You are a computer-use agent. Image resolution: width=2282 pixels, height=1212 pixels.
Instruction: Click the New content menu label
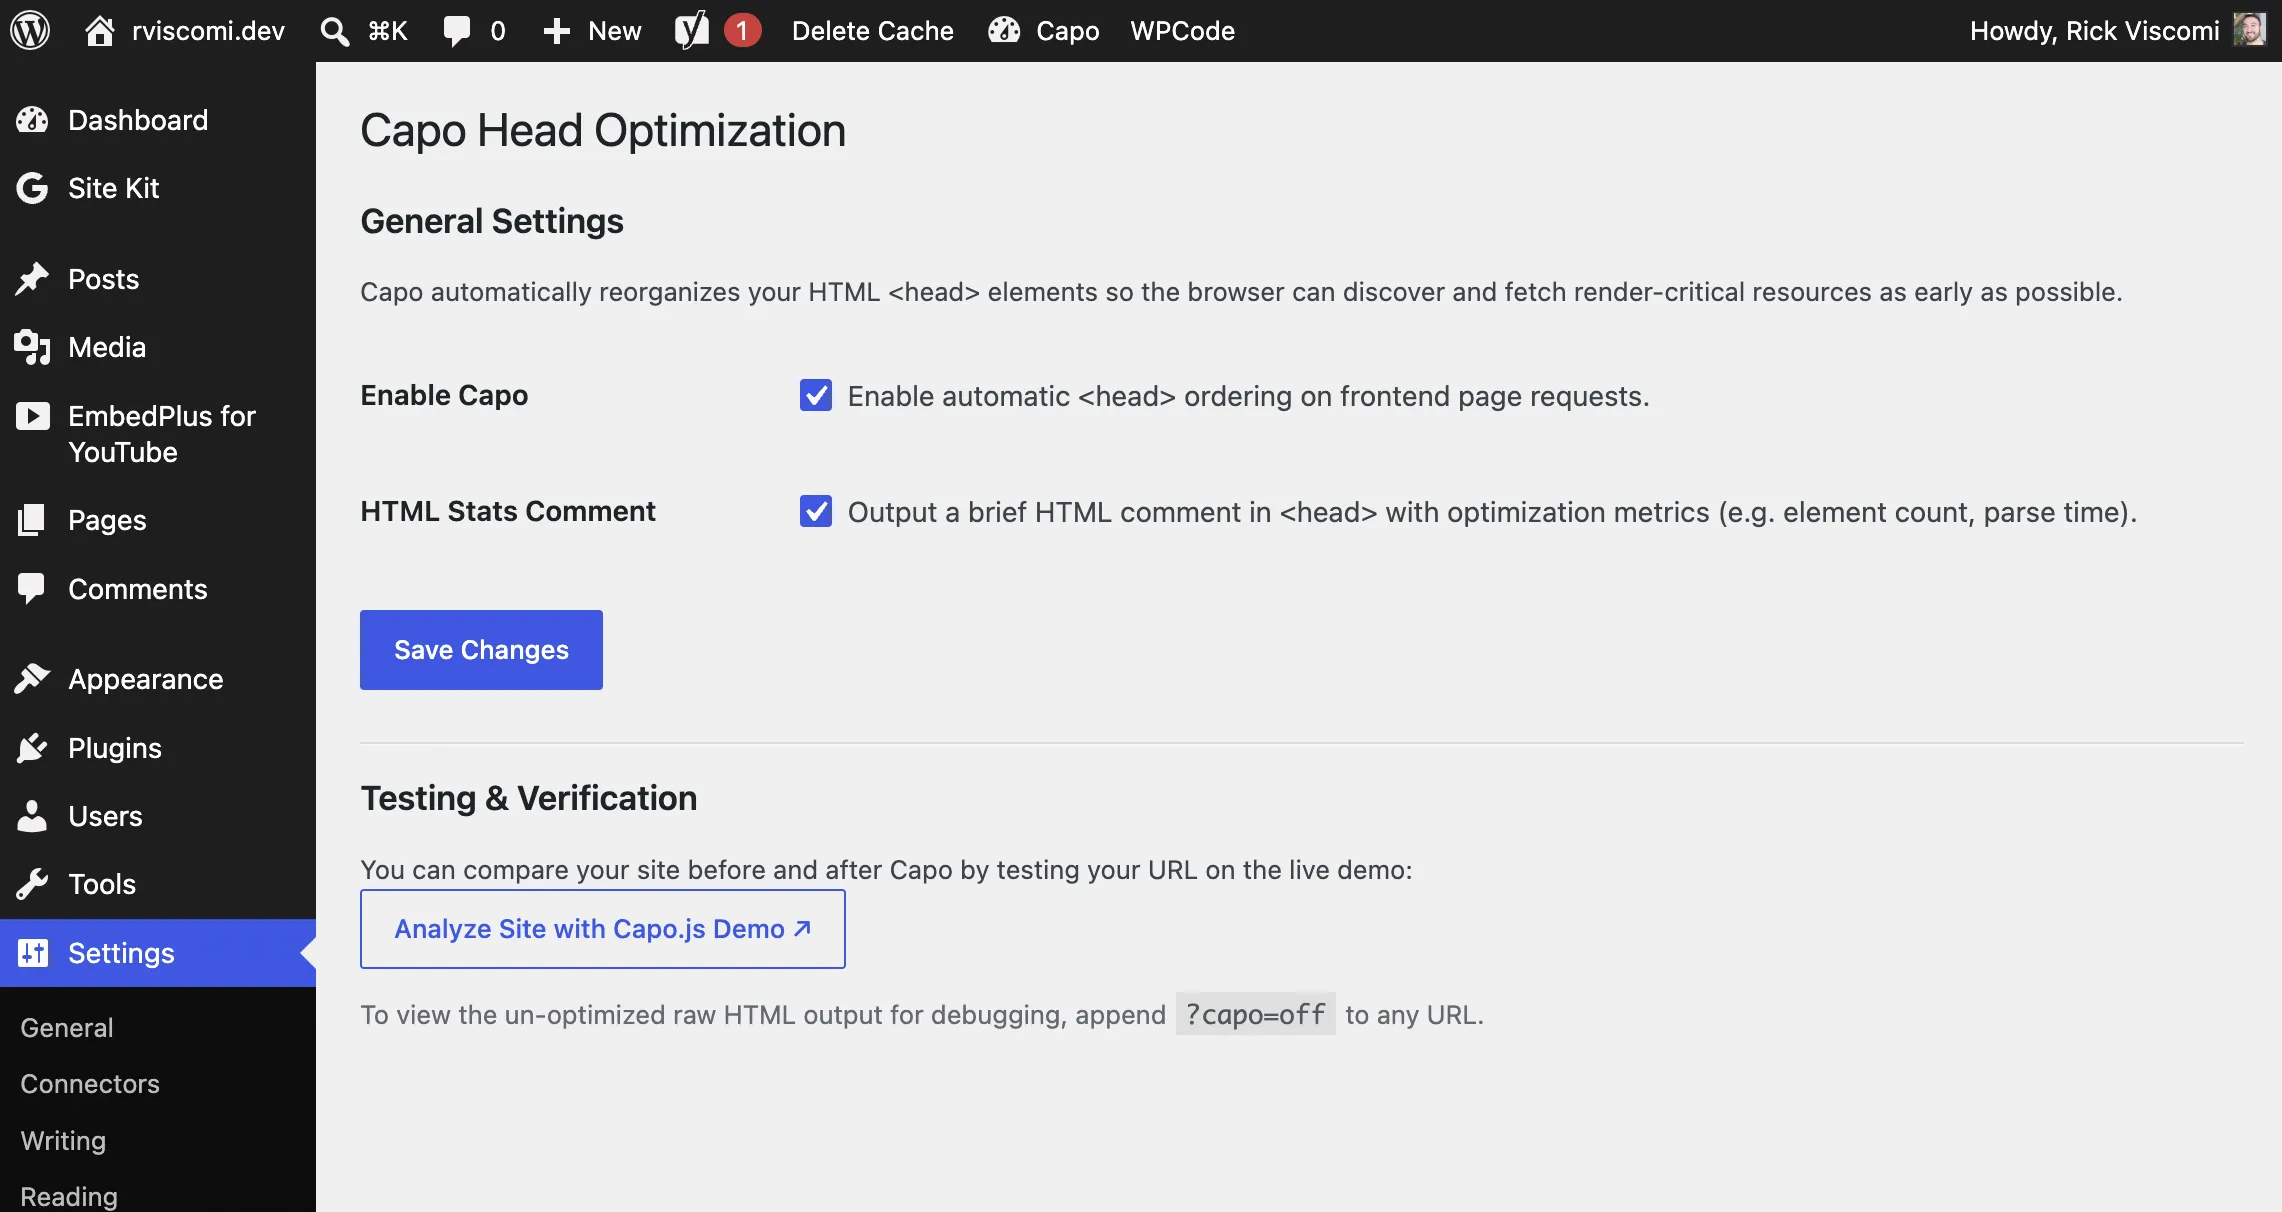[x=614, y=31]
